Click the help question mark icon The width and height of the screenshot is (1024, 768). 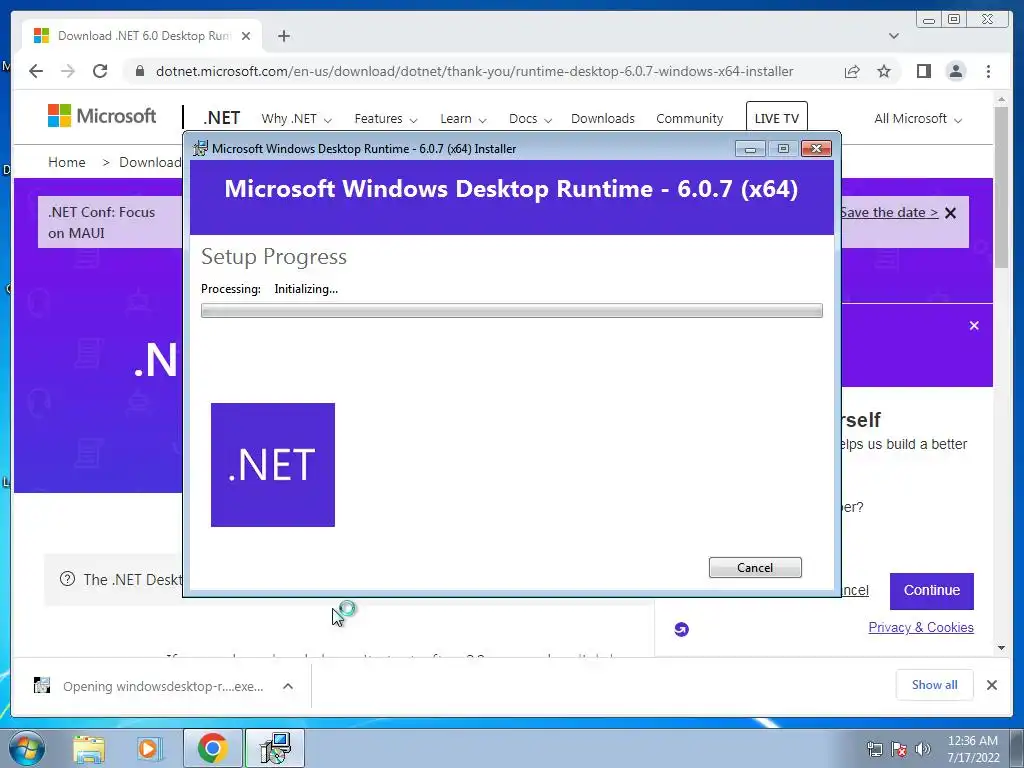click(x=67, y=579)
